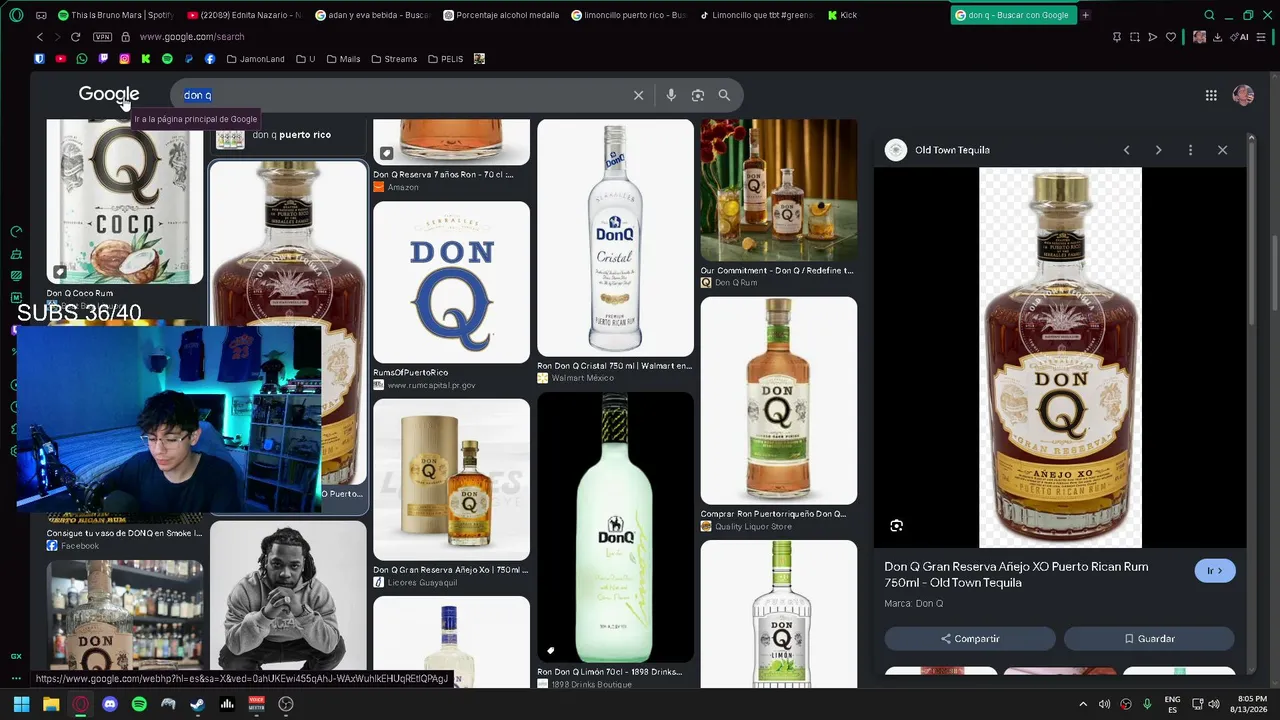Open the Windows Start menu
The image size is (1280, 720).
(21, 704)
